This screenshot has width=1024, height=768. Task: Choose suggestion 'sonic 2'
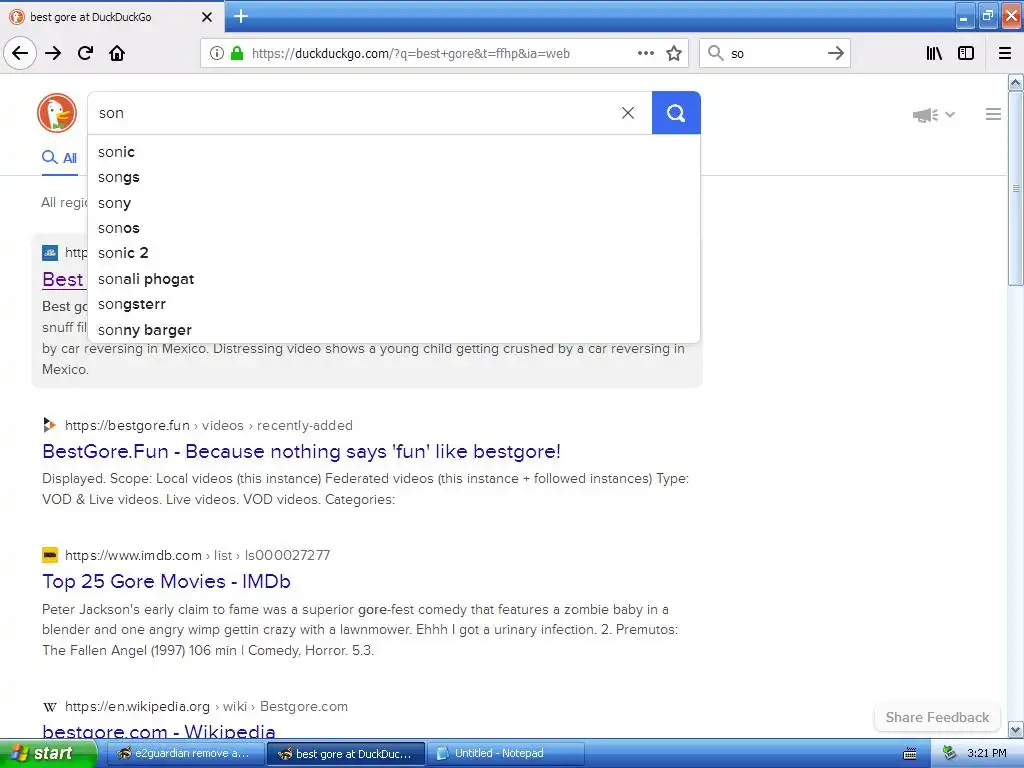tap(394, 253)
